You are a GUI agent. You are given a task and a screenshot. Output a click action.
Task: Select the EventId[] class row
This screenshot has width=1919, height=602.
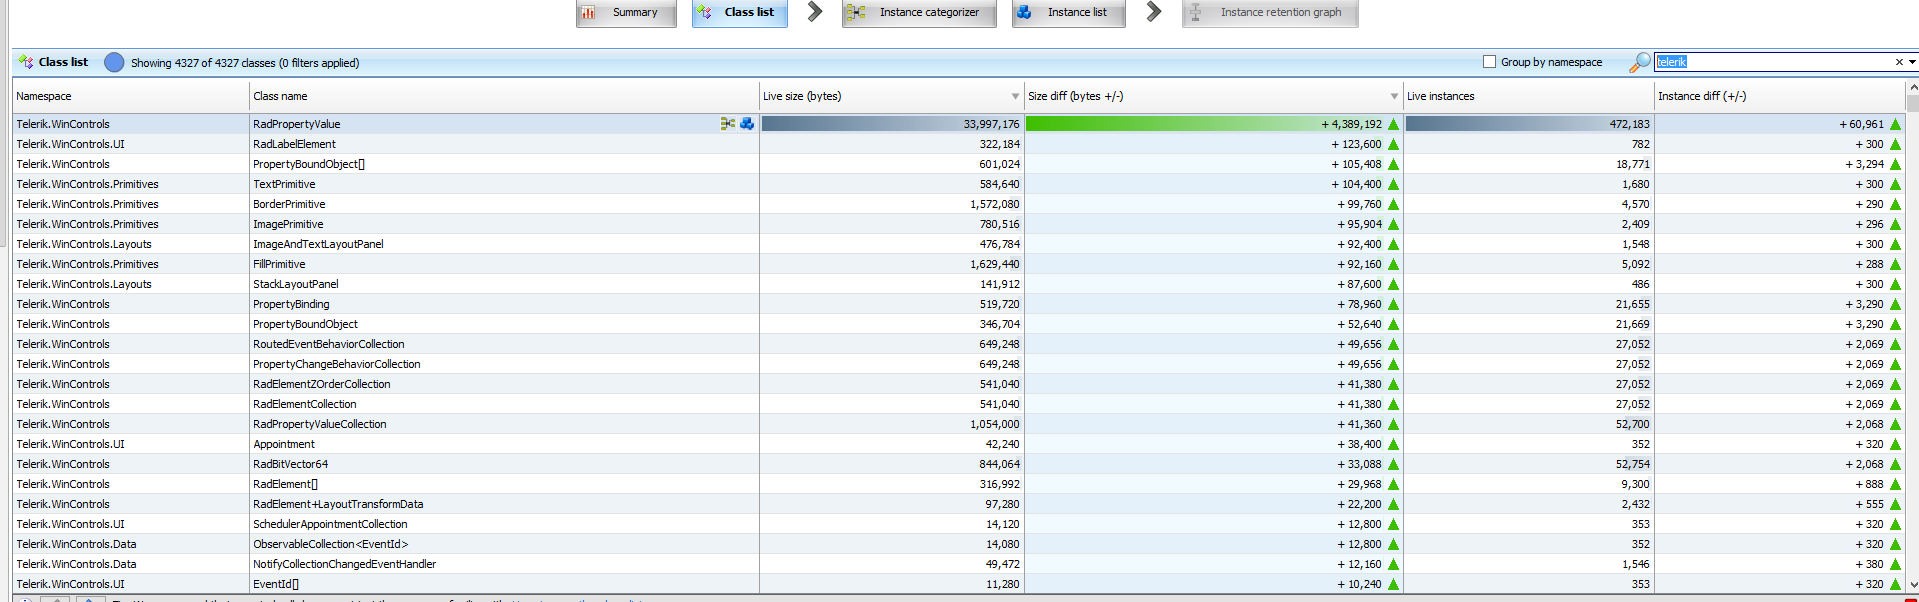coord(958,584)
